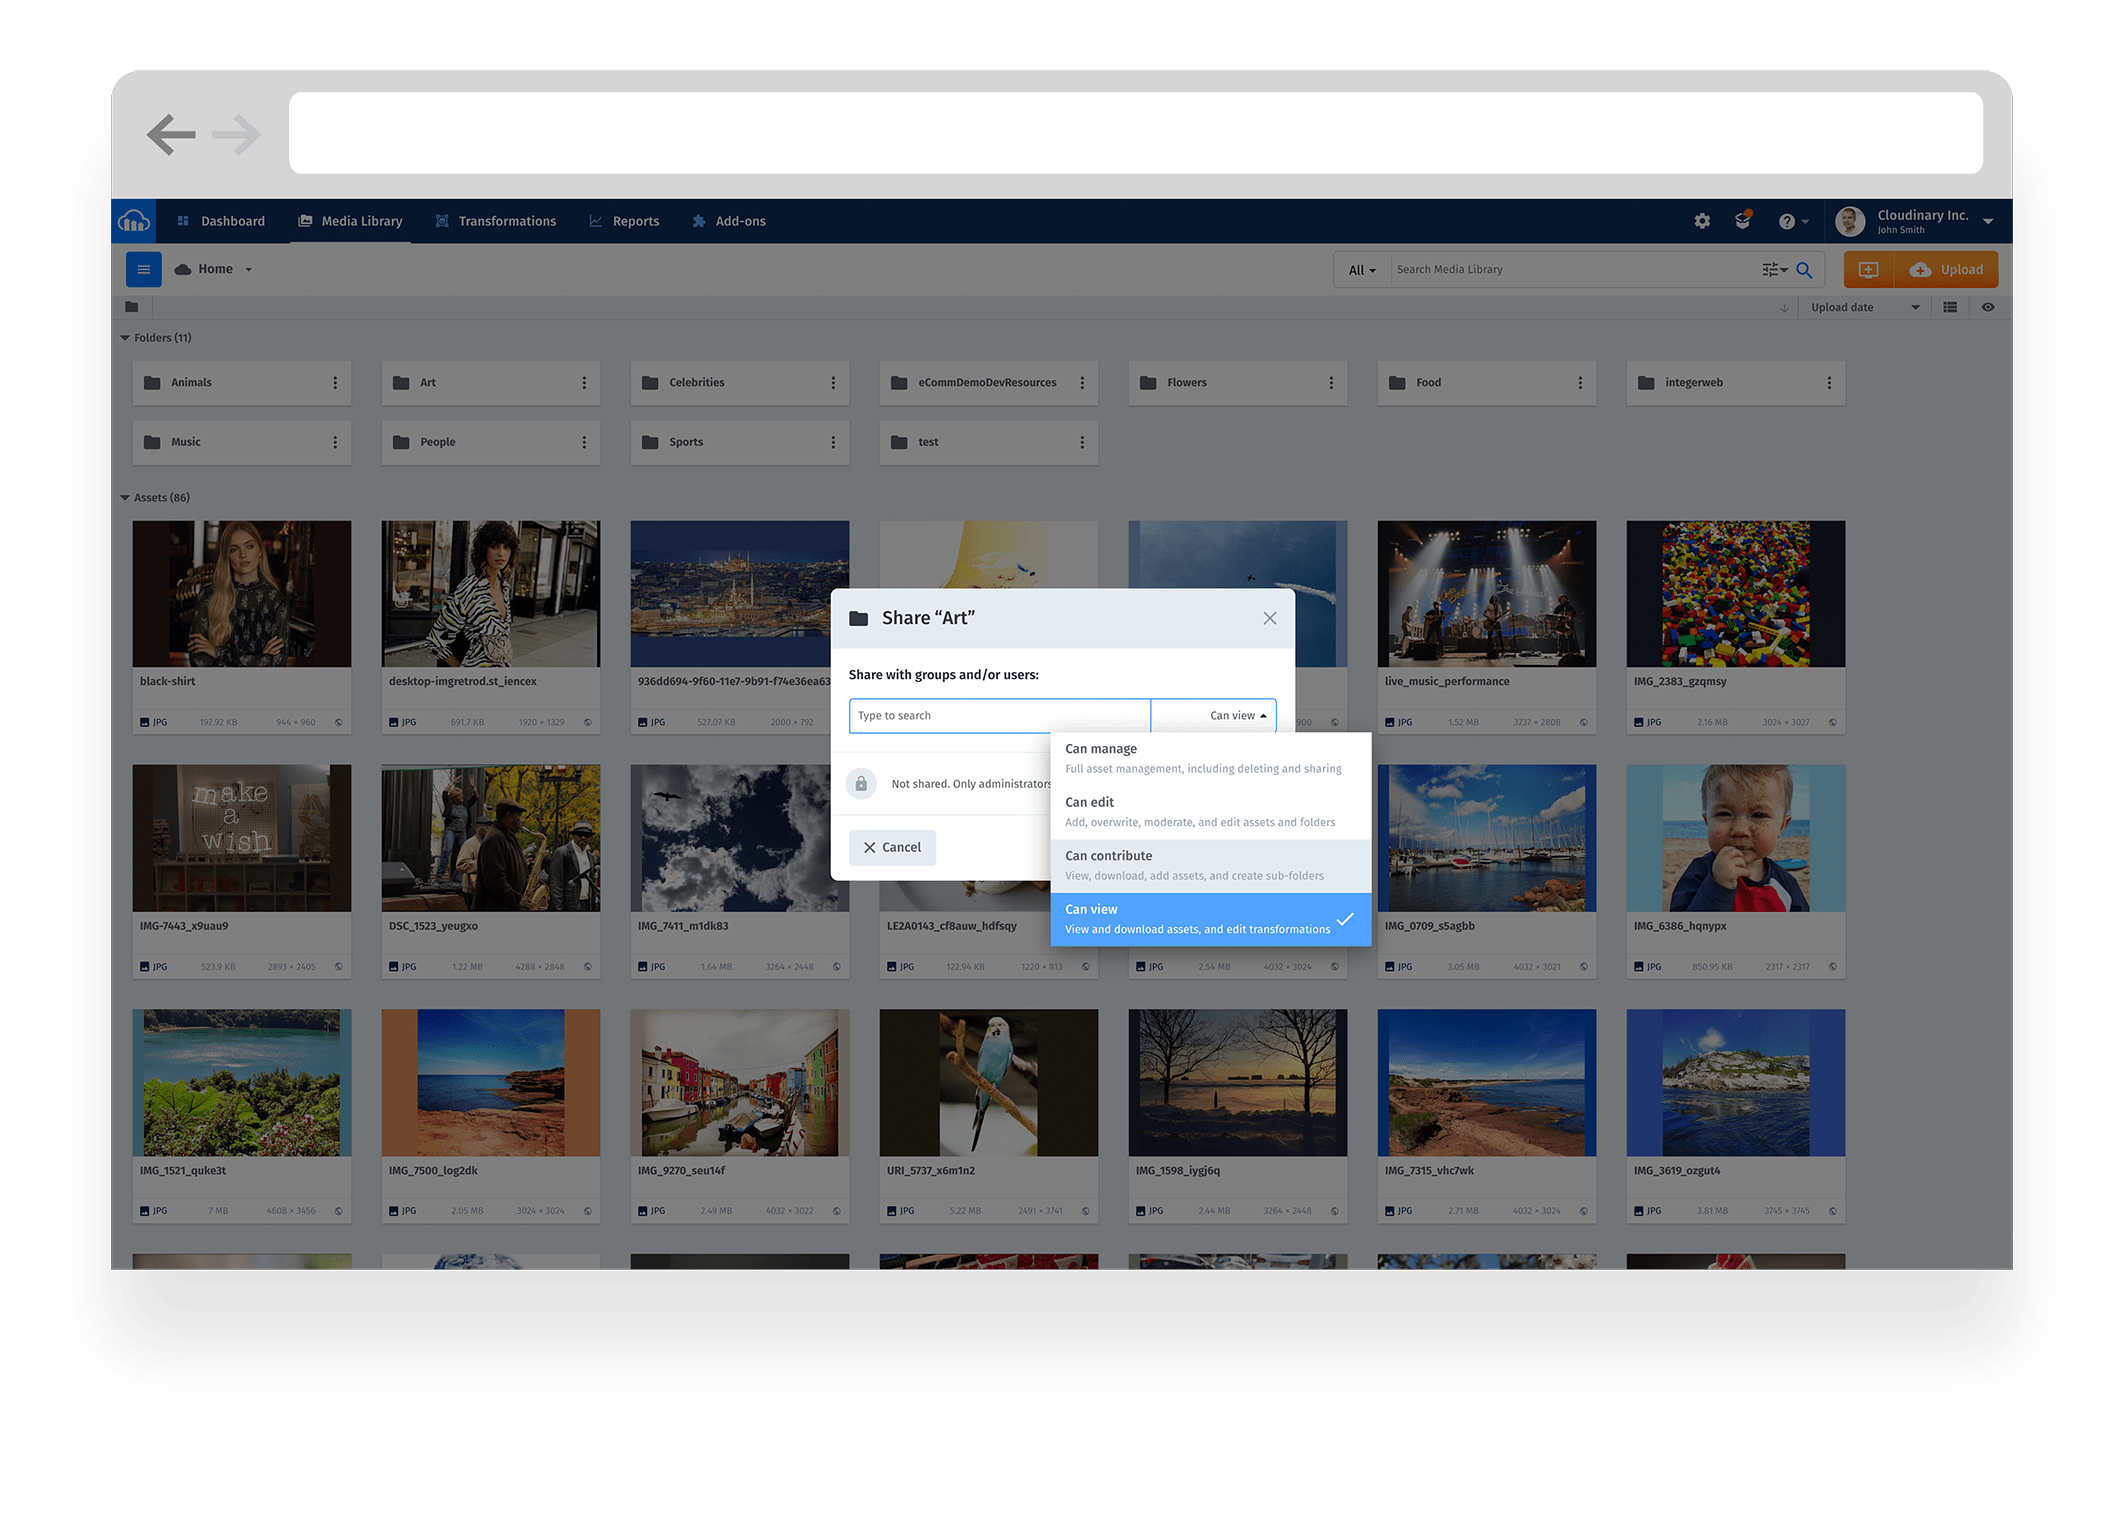Click the DSC_1523_yeugxo file name
This screenshot has height=1517, width=2124.
(433, 926)
